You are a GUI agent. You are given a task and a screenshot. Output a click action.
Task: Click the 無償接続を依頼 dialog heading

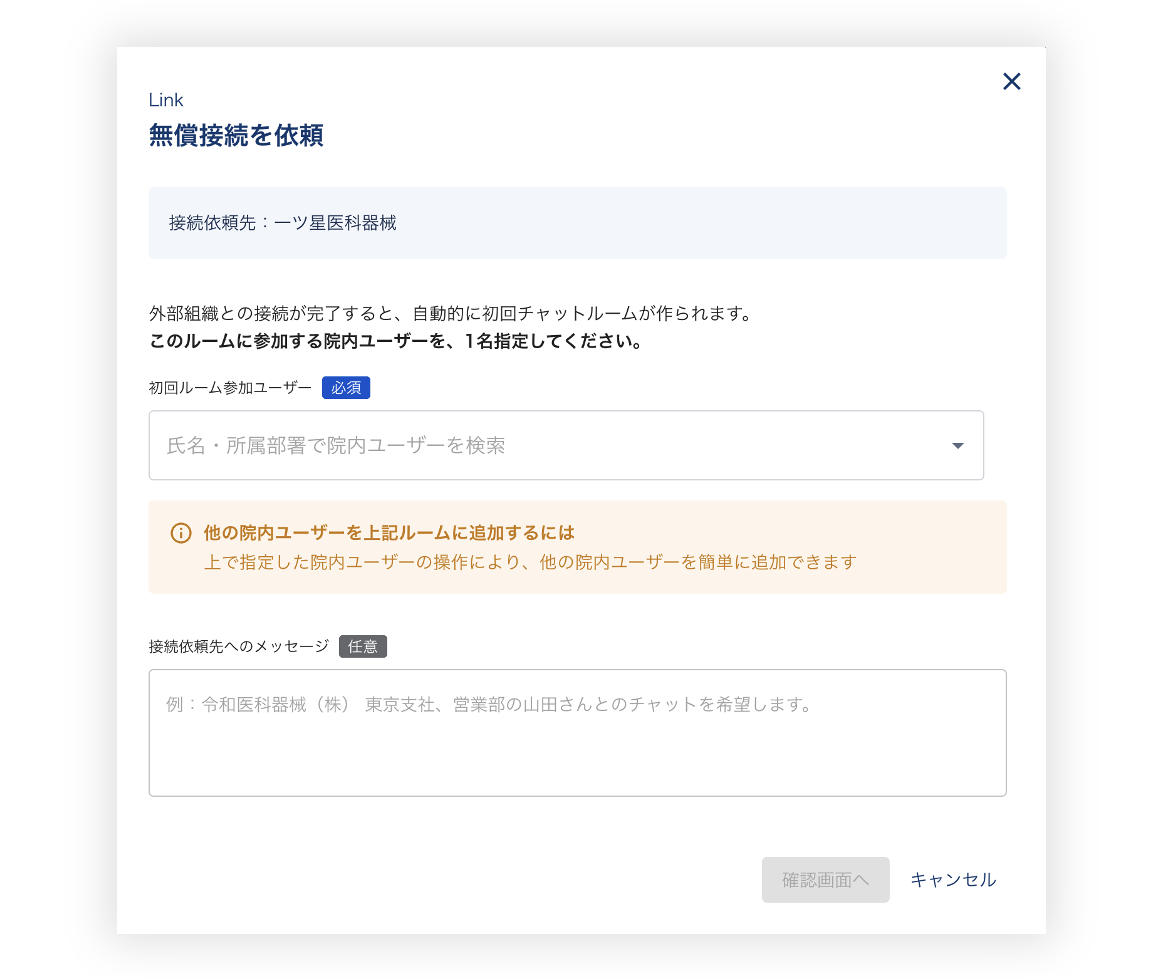click(x=236, y=136)
